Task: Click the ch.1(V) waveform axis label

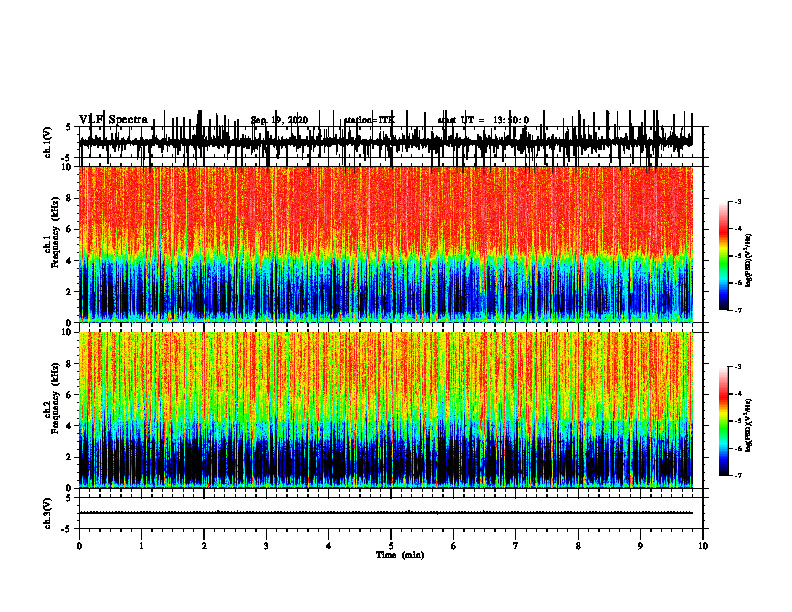Action: pyautogui.click(x=48, y=142)
